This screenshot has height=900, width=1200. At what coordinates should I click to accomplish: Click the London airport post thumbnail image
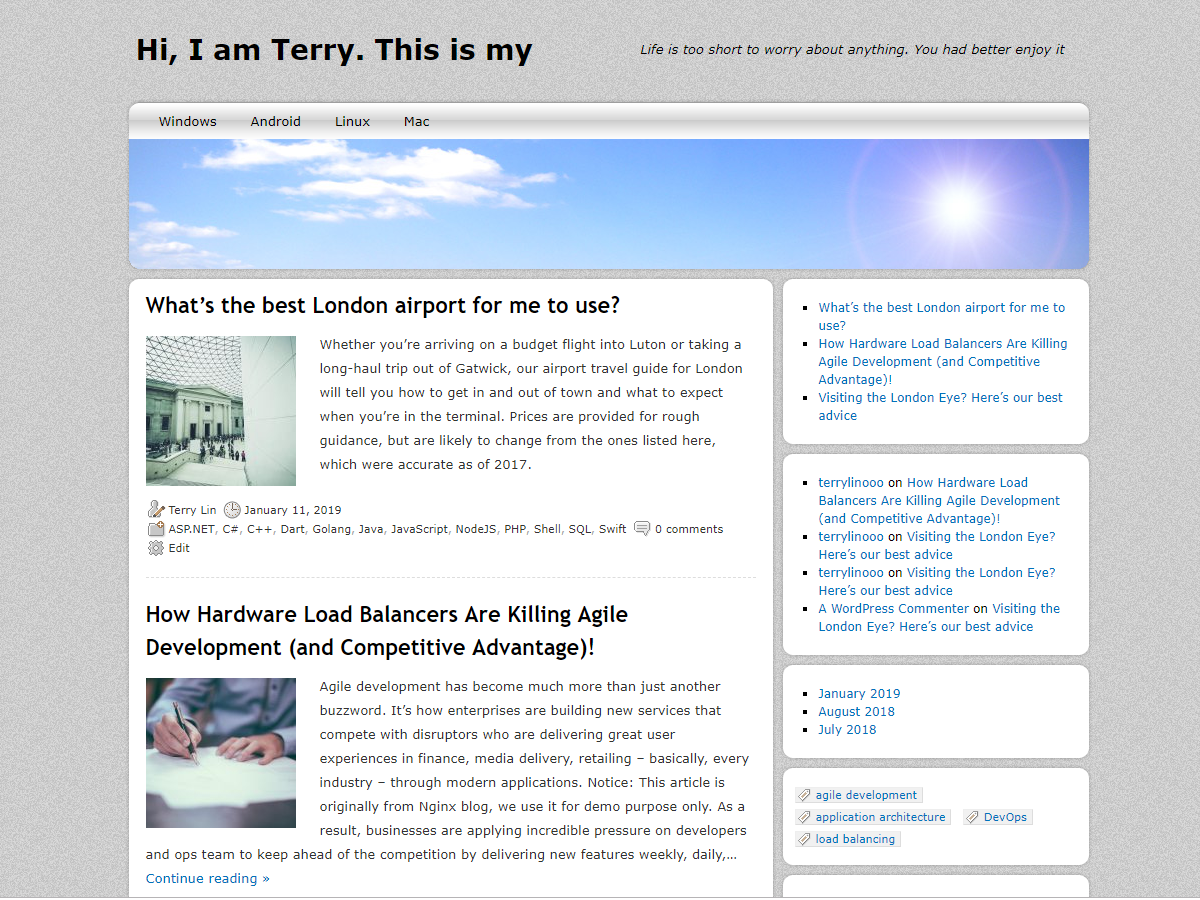(221, 411)
